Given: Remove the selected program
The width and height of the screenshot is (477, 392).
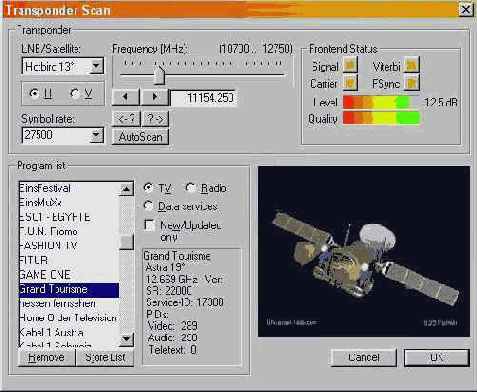Looking at the screenshot, I should click(x=47, y=358).
